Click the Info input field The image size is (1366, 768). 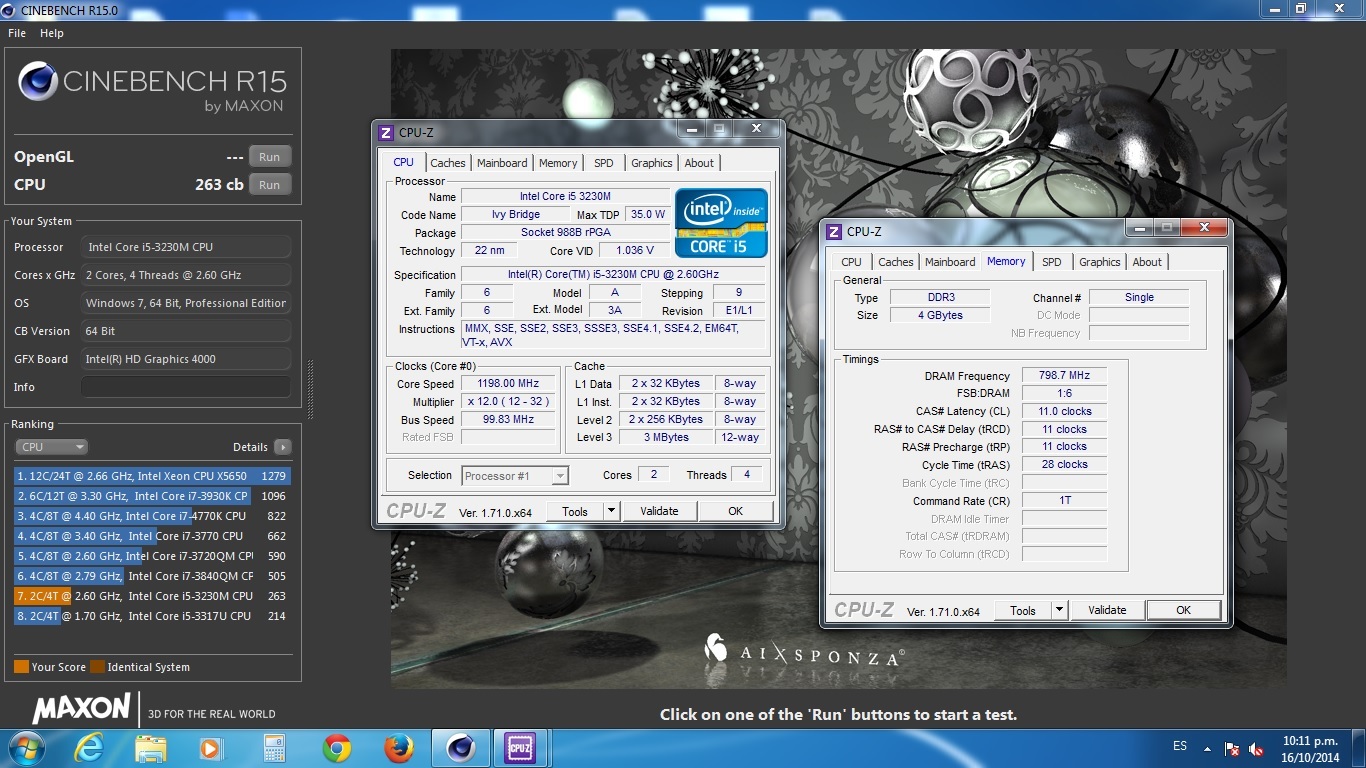point(186,387)
